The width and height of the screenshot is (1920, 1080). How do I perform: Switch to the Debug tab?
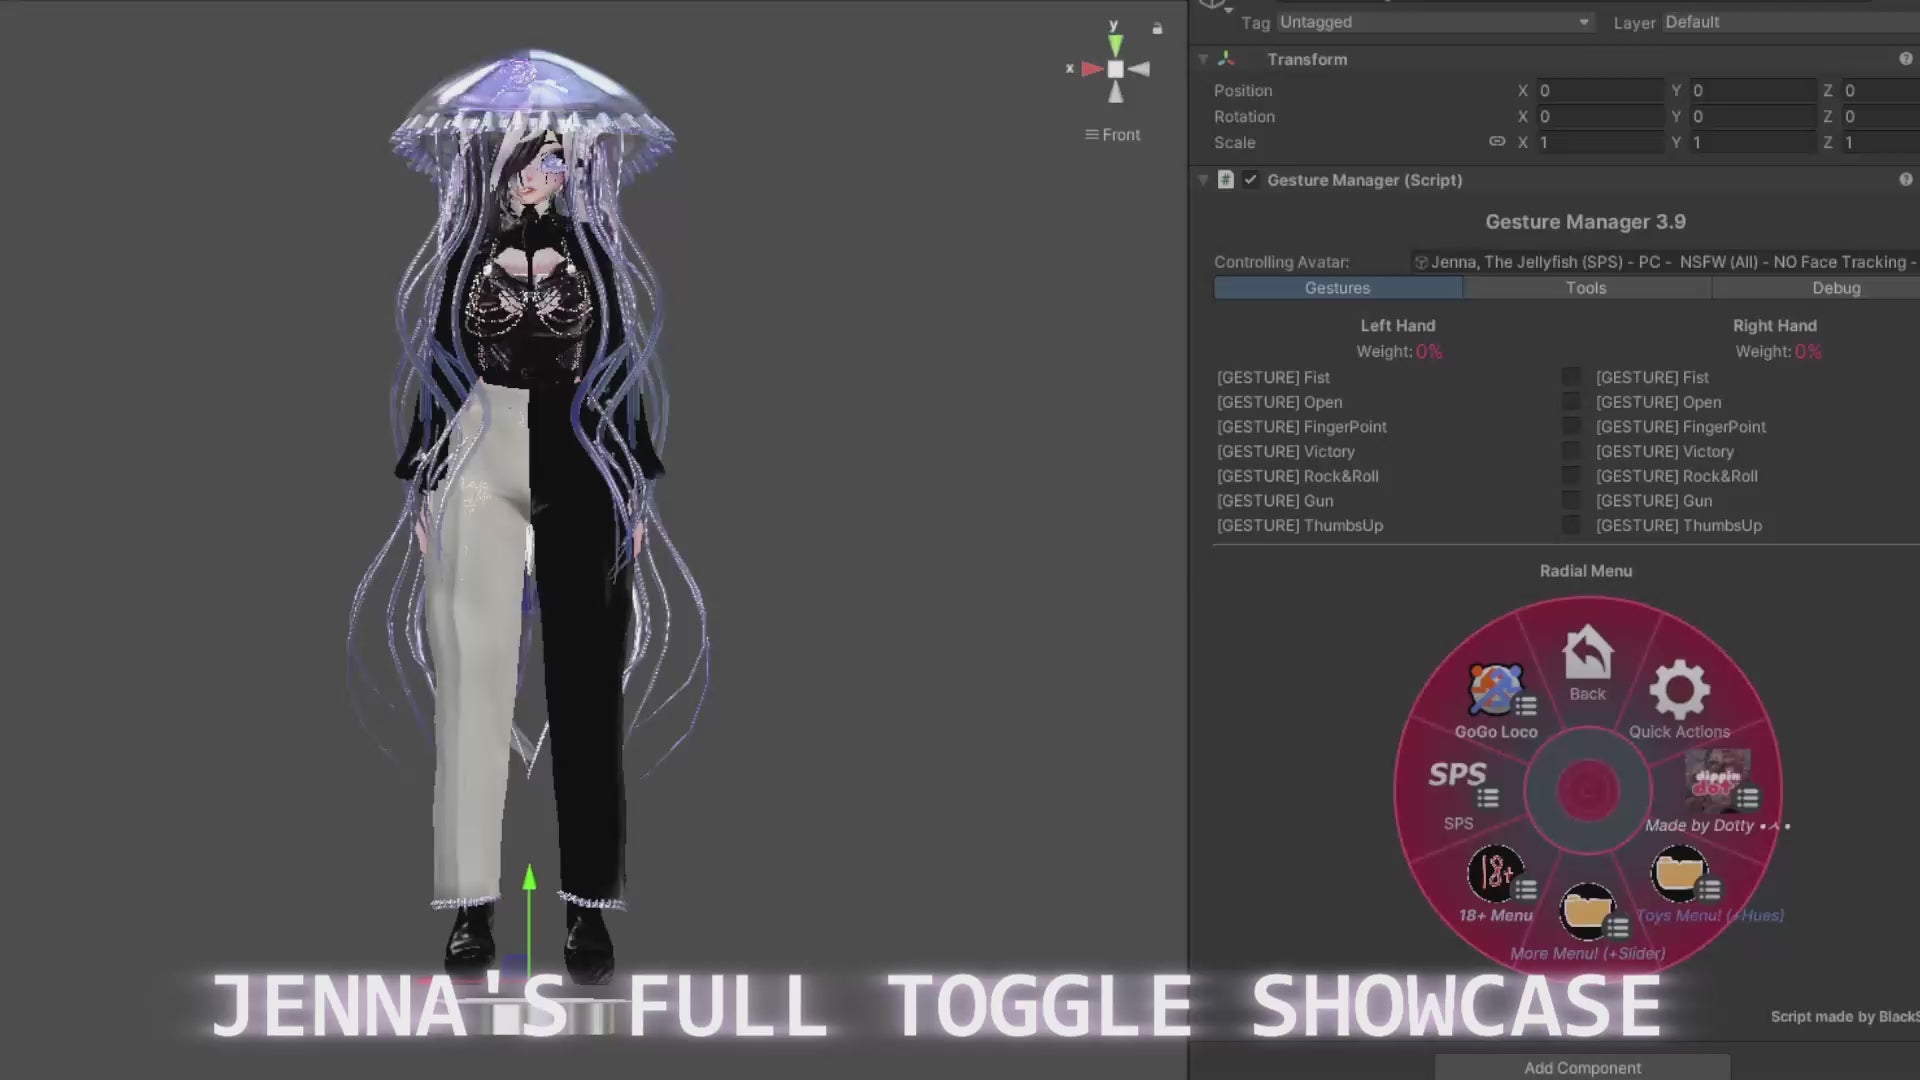coord(1835,288)
